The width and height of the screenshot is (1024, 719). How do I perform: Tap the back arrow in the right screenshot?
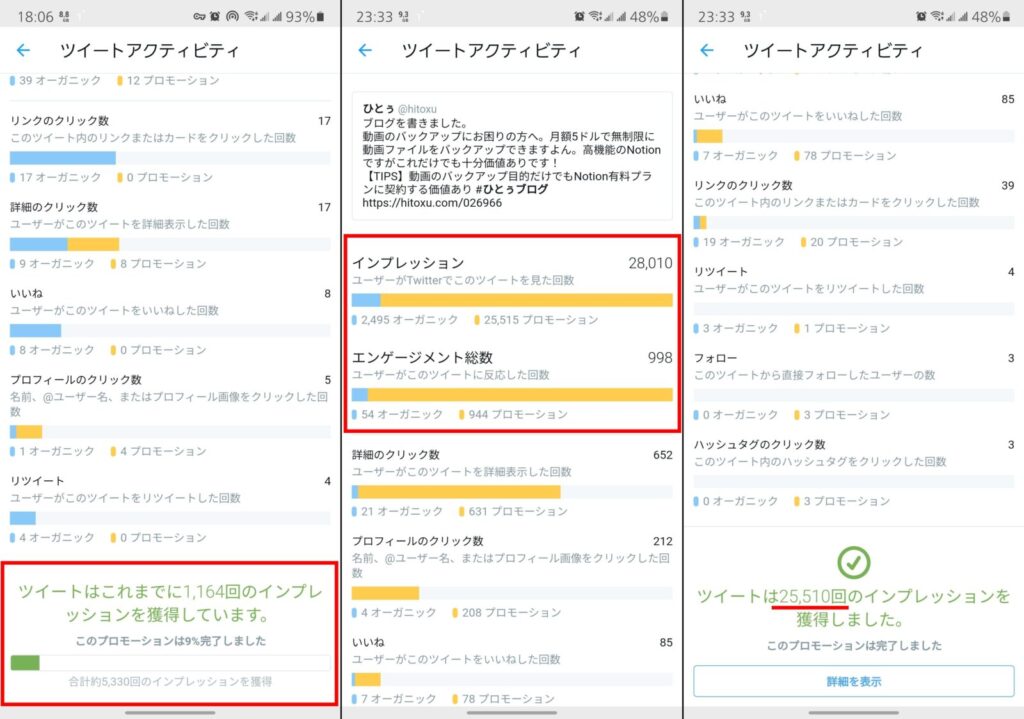pos(707,50)
